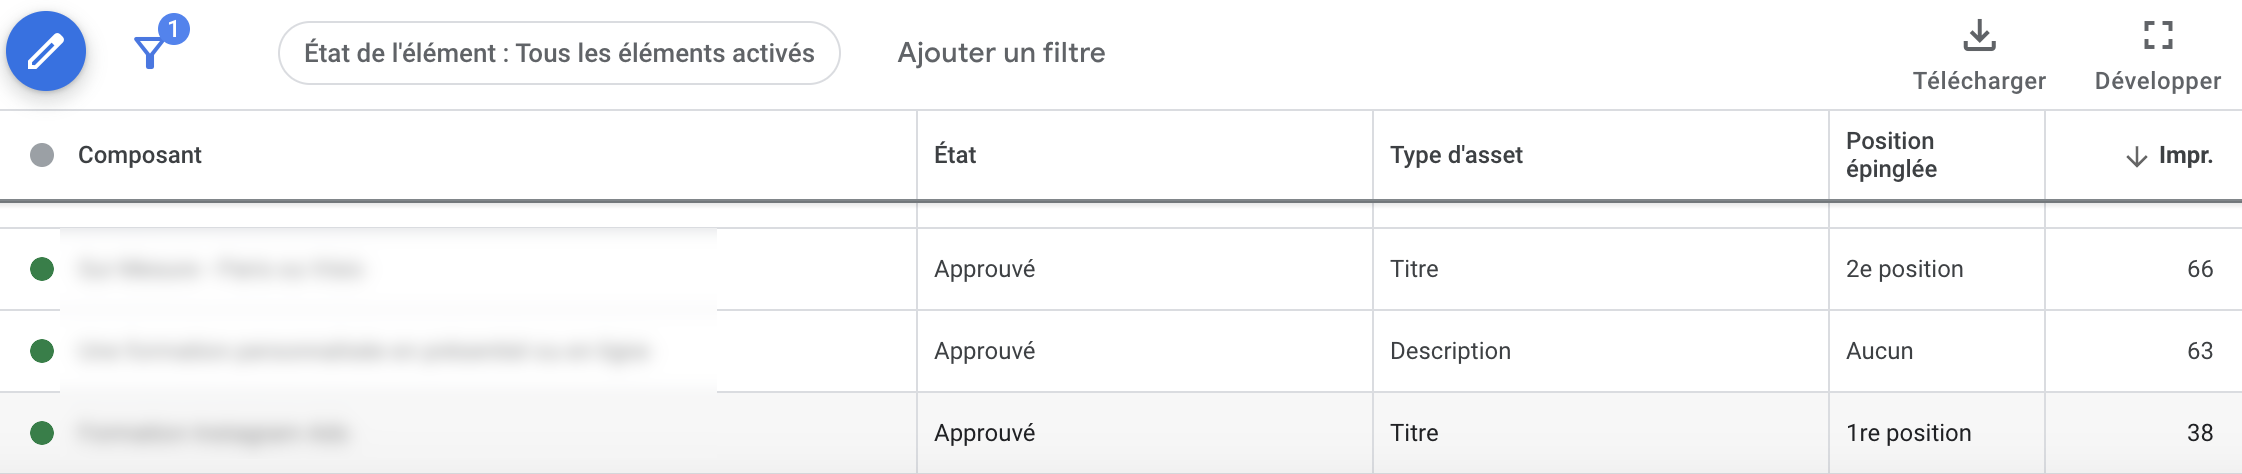Sort by the Composant column header
2242x474 pixels.
140,155
